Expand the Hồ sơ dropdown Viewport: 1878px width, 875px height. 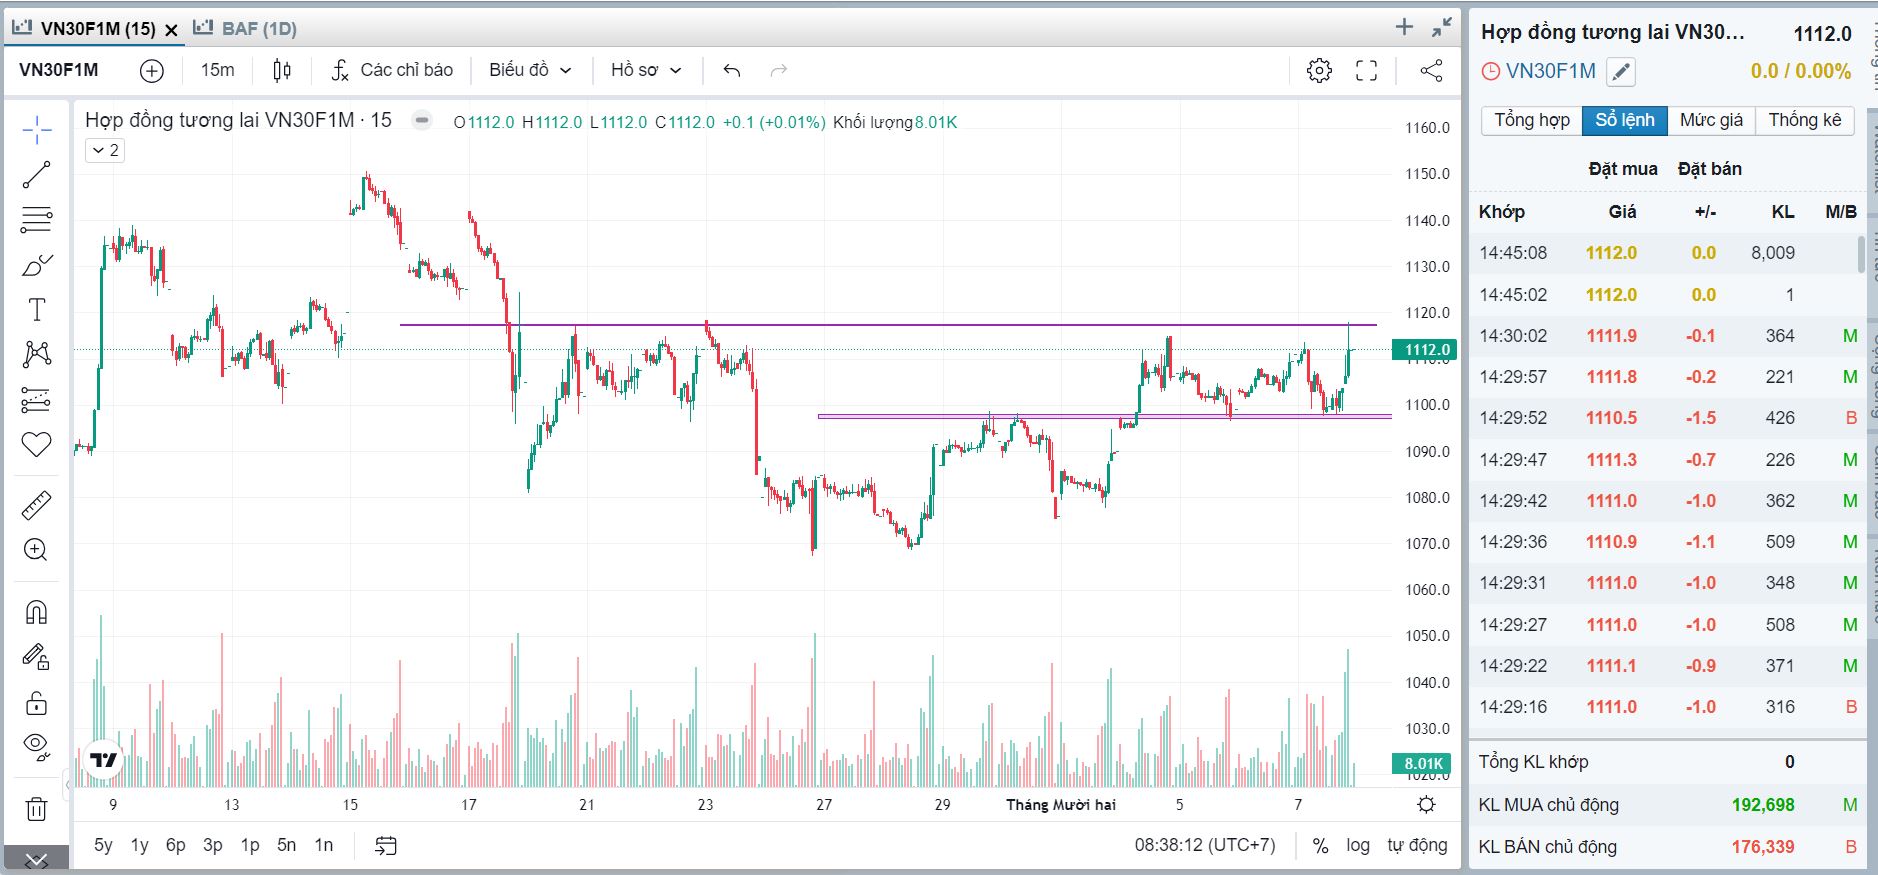[646, 70]
